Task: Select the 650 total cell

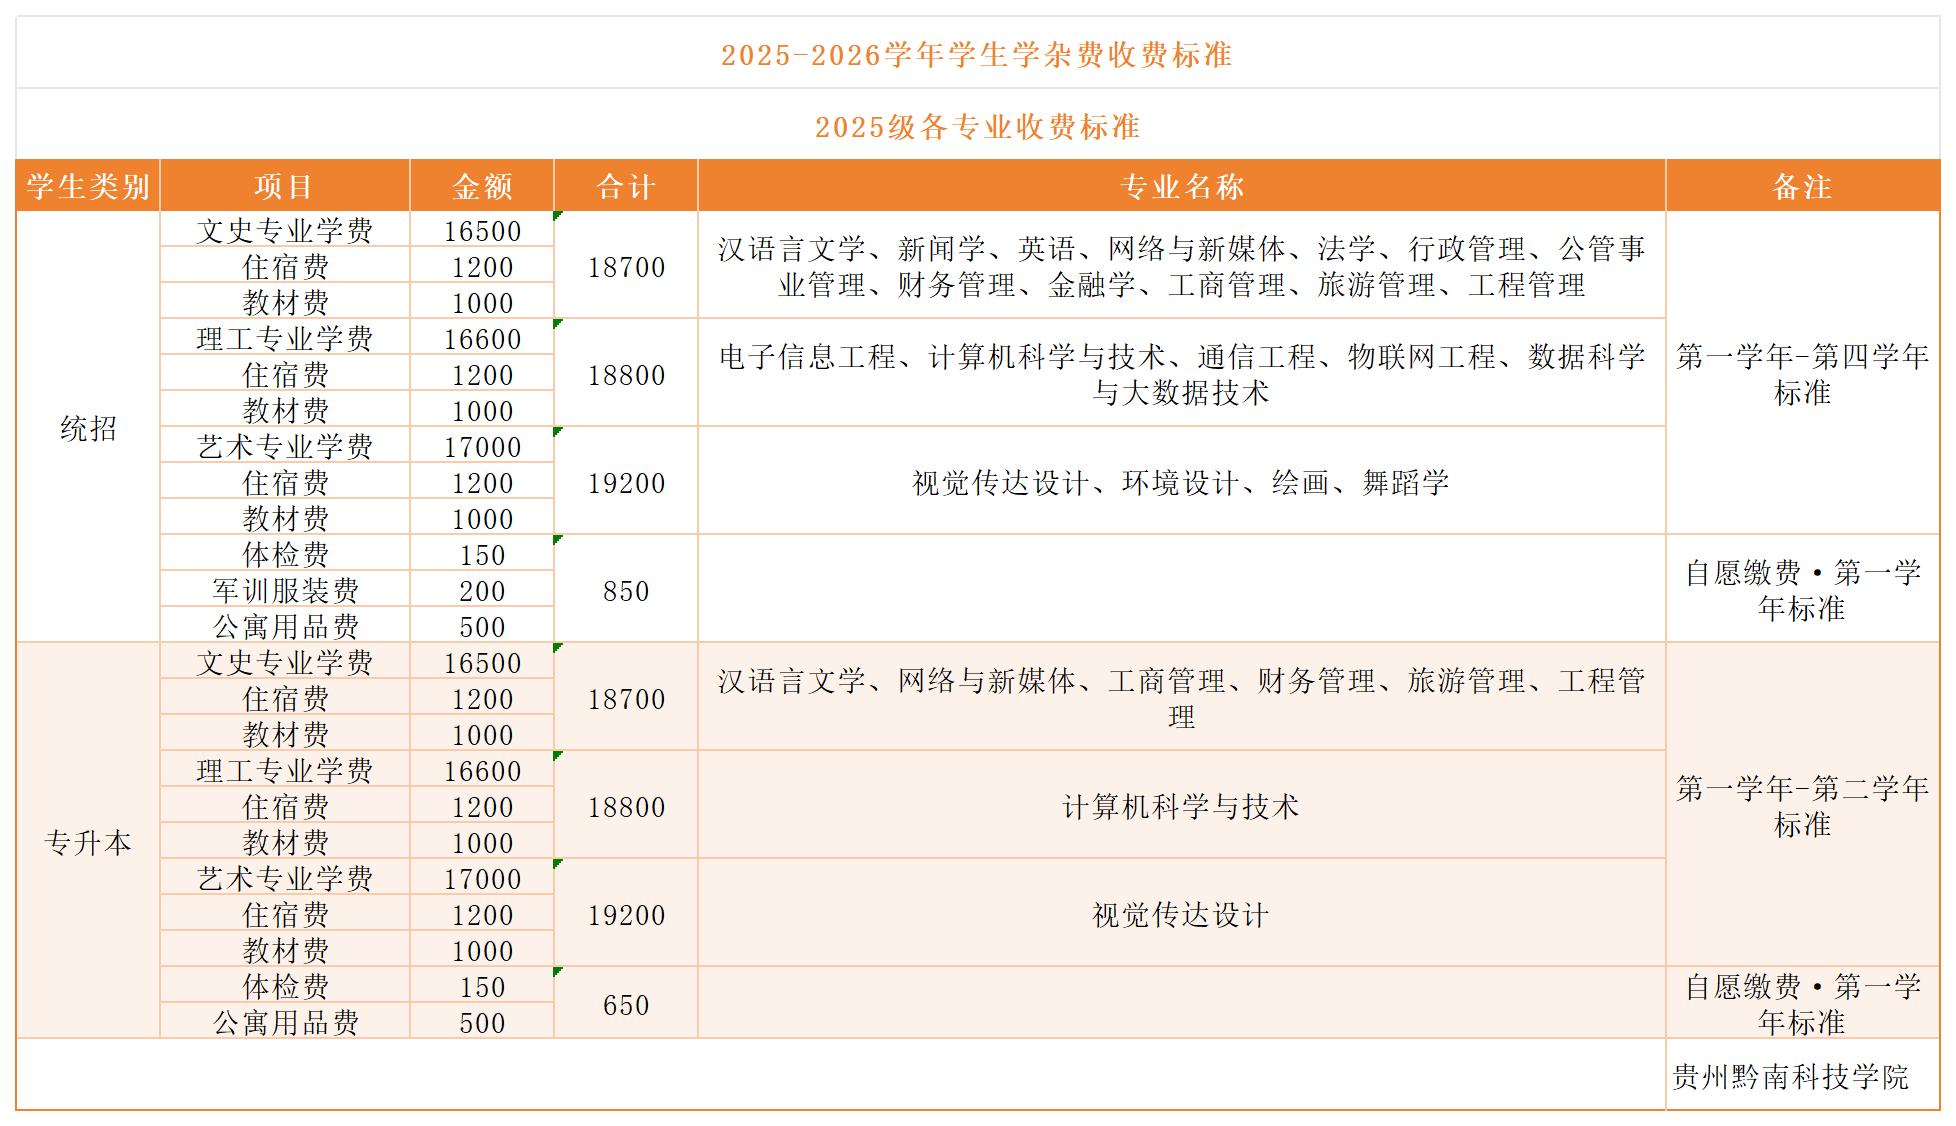Action: (x=626, y=1004)
